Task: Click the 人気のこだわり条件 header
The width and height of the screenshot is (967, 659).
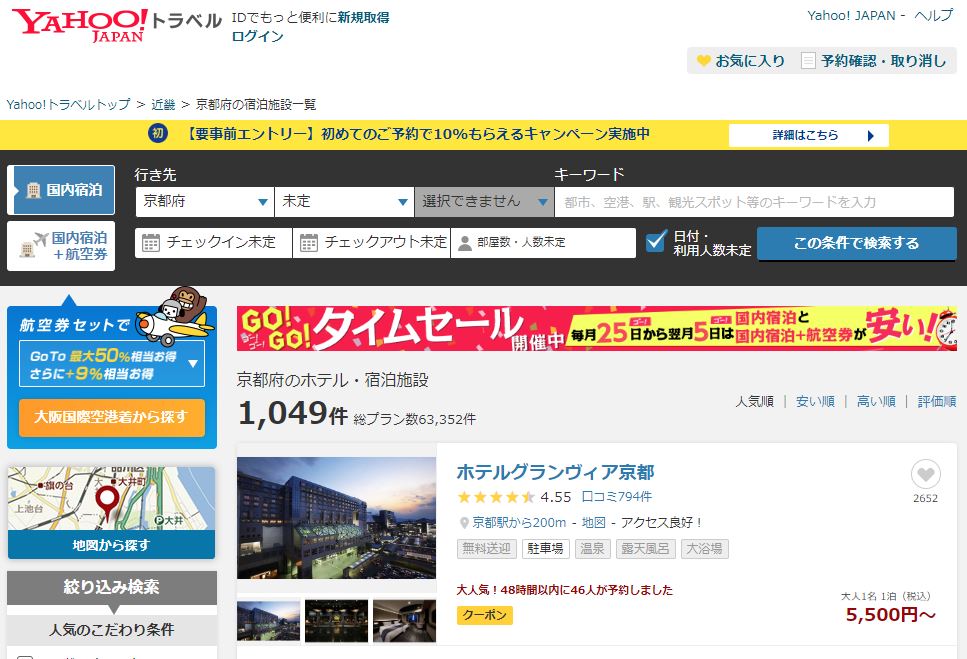Action: (112, 629)
